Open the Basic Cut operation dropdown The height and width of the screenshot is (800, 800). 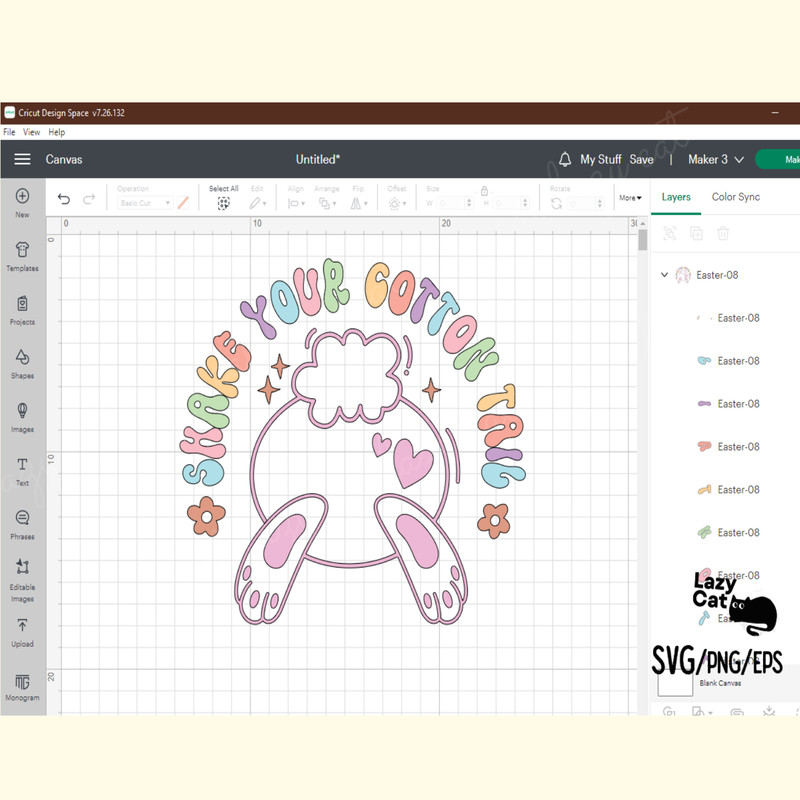(143, 203)
